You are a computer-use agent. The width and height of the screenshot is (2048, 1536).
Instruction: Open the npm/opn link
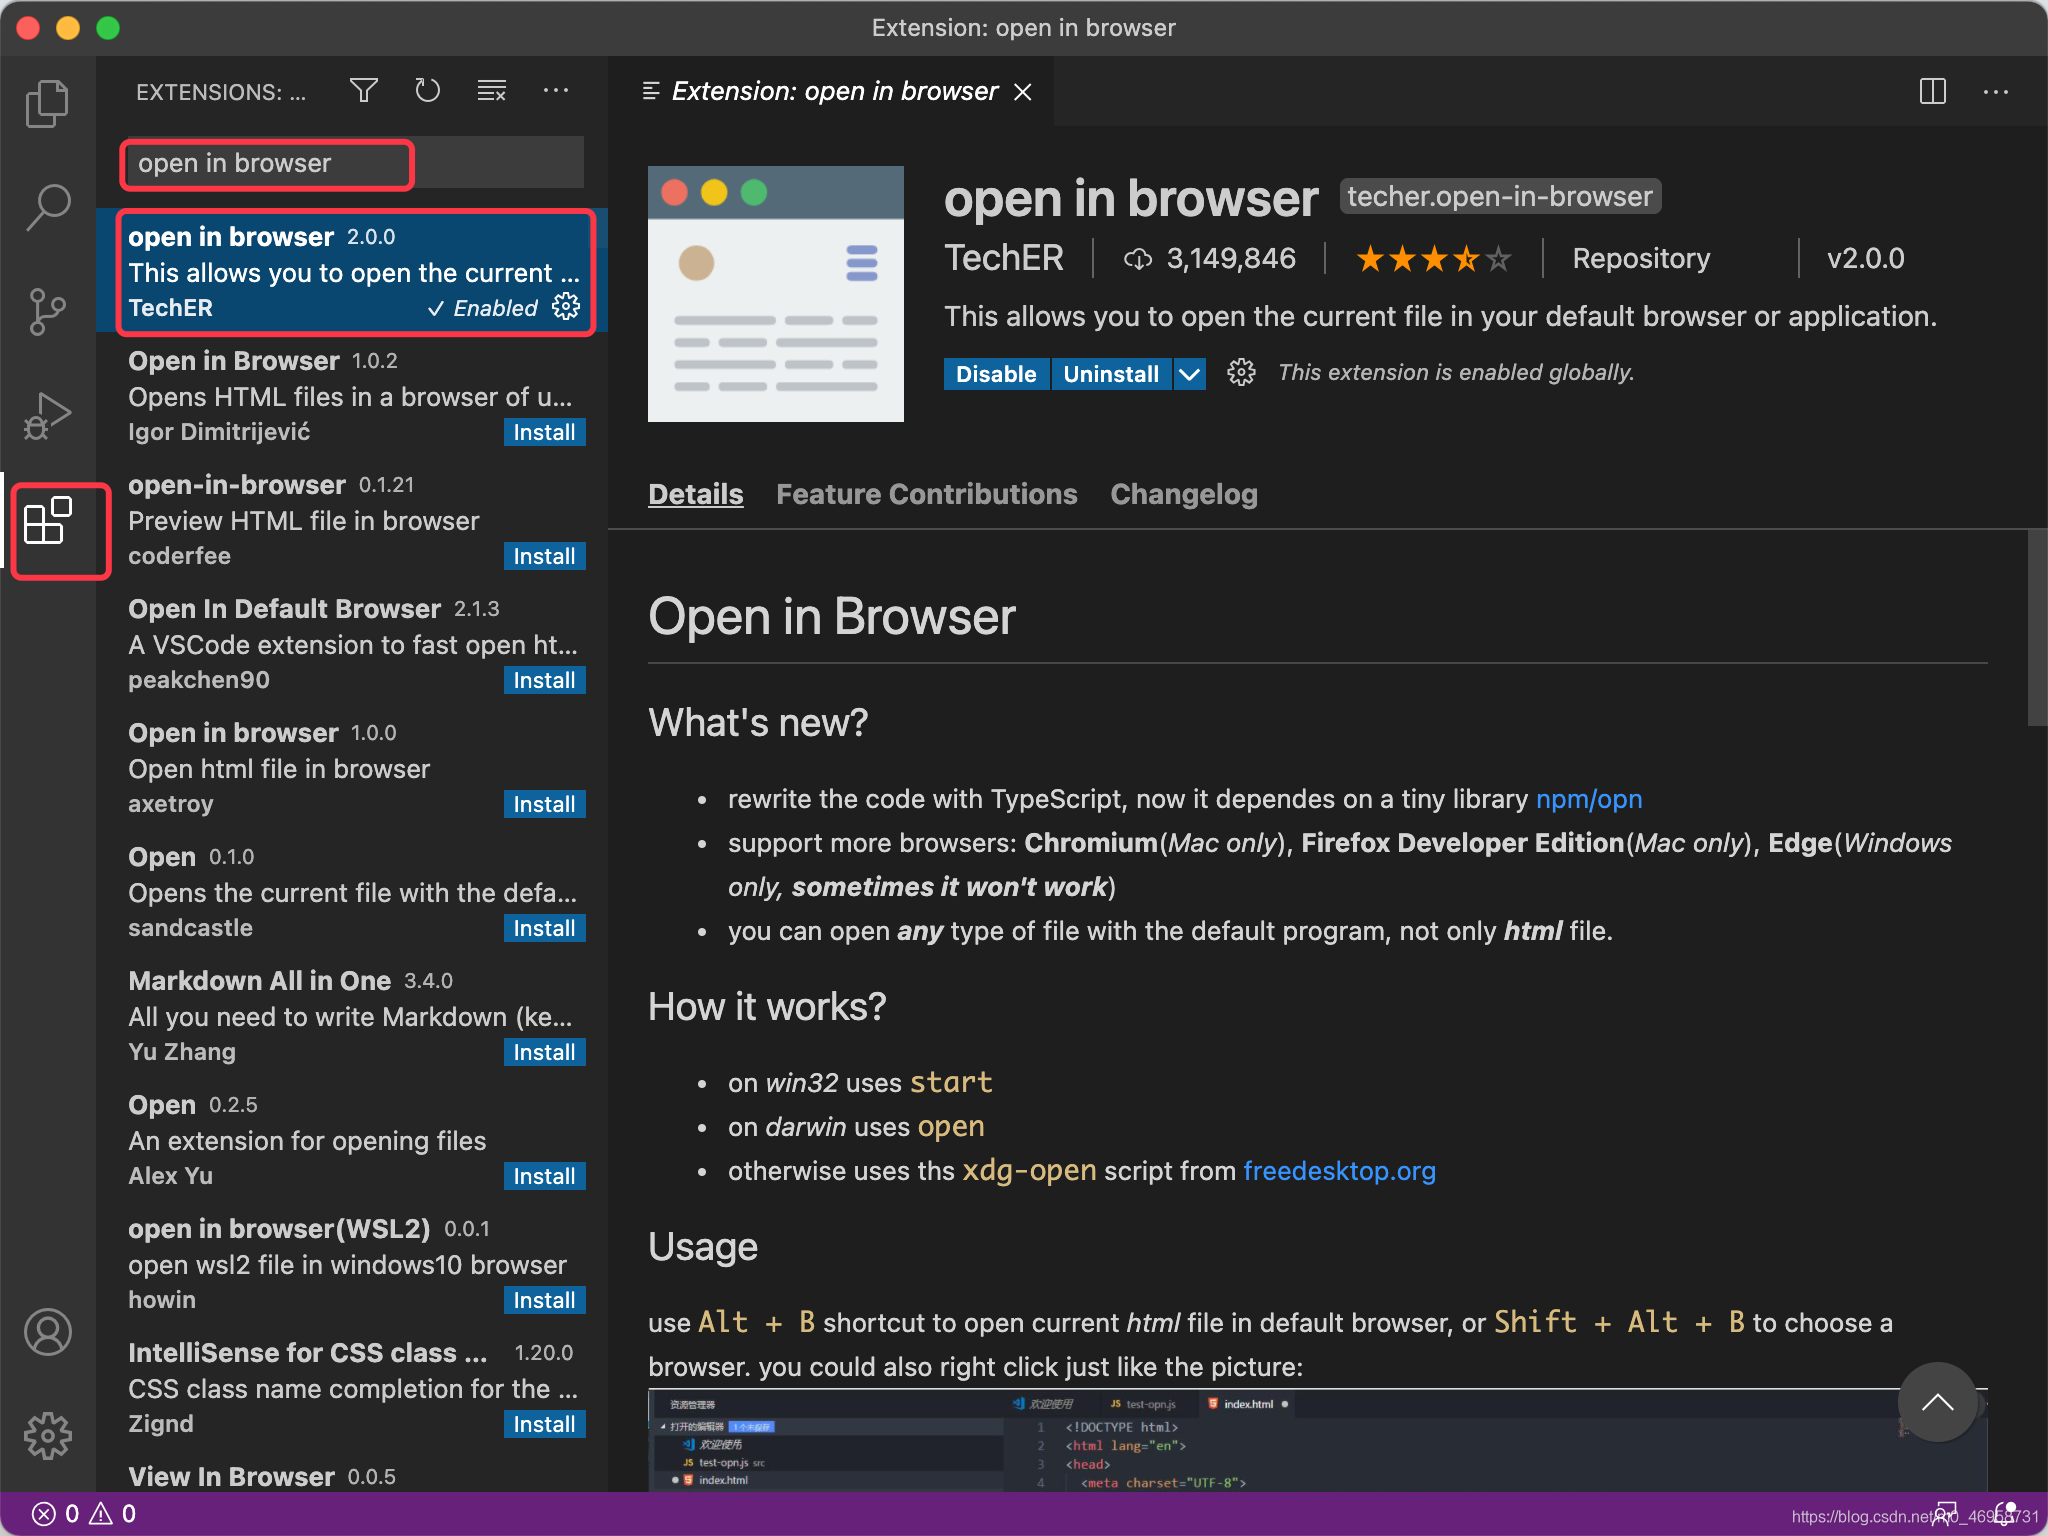pyautogui.click(x=1589, y=799)
